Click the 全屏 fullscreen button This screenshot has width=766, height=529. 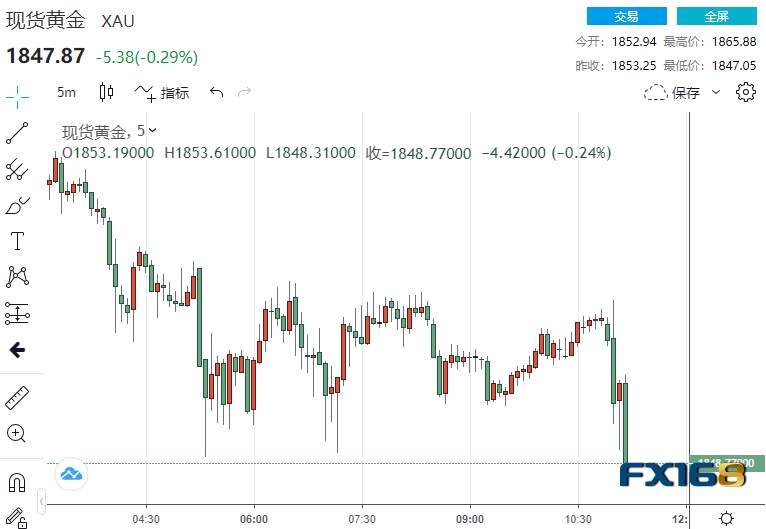coord(716,16)
